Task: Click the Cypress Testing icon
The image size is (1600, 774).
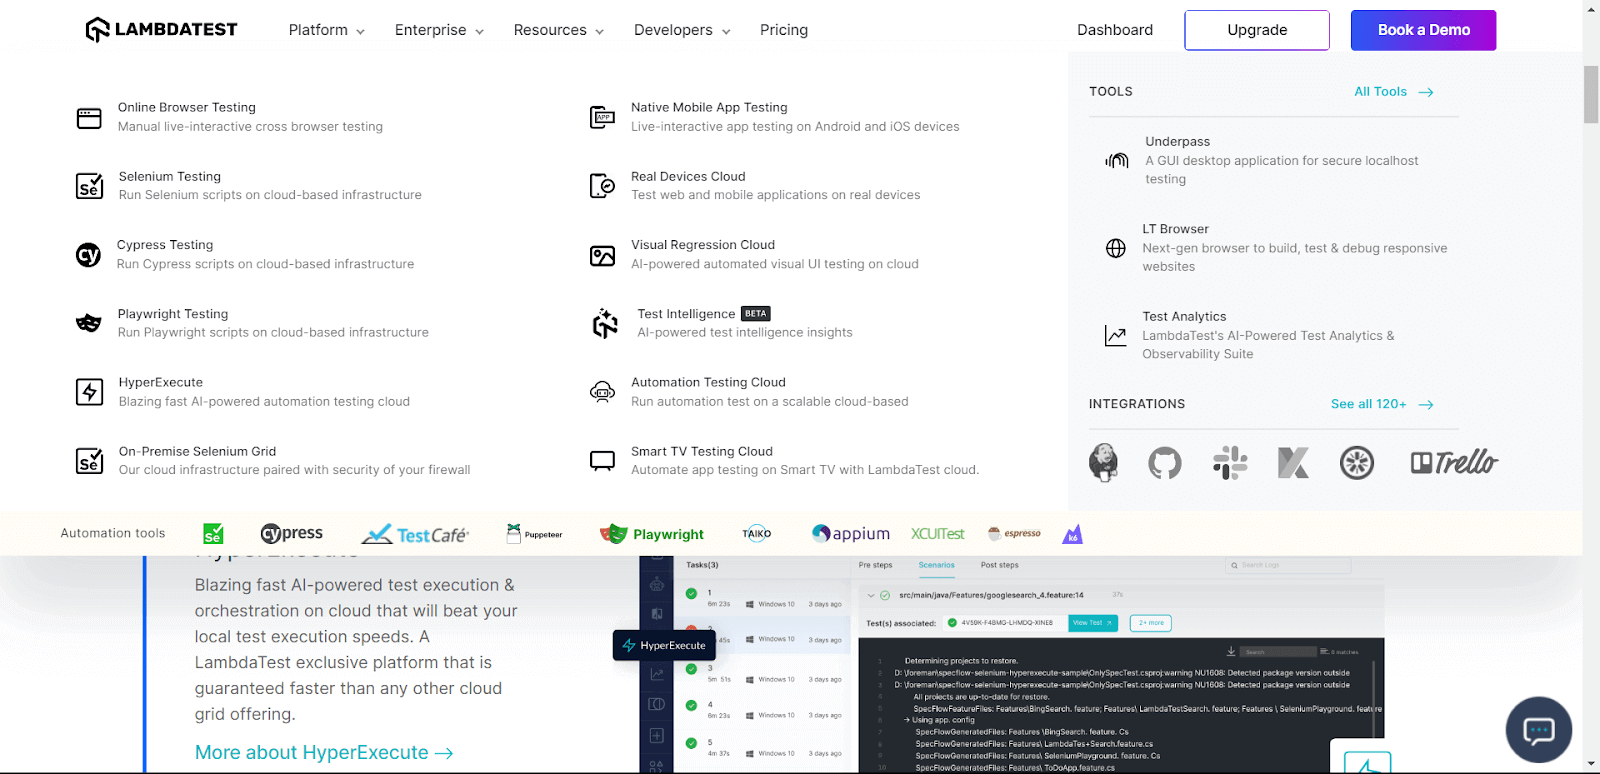Action: coord(88,255)
